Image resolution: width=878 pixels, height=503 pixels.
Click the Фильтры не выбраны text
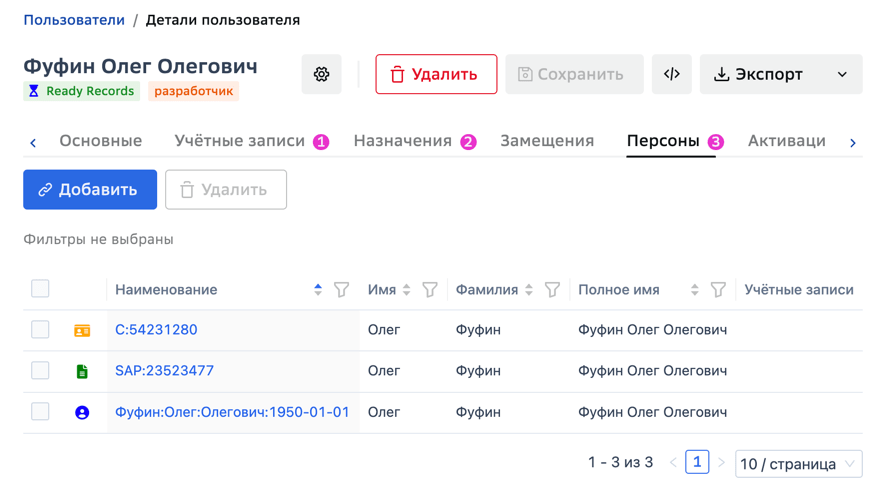(99, 239)
